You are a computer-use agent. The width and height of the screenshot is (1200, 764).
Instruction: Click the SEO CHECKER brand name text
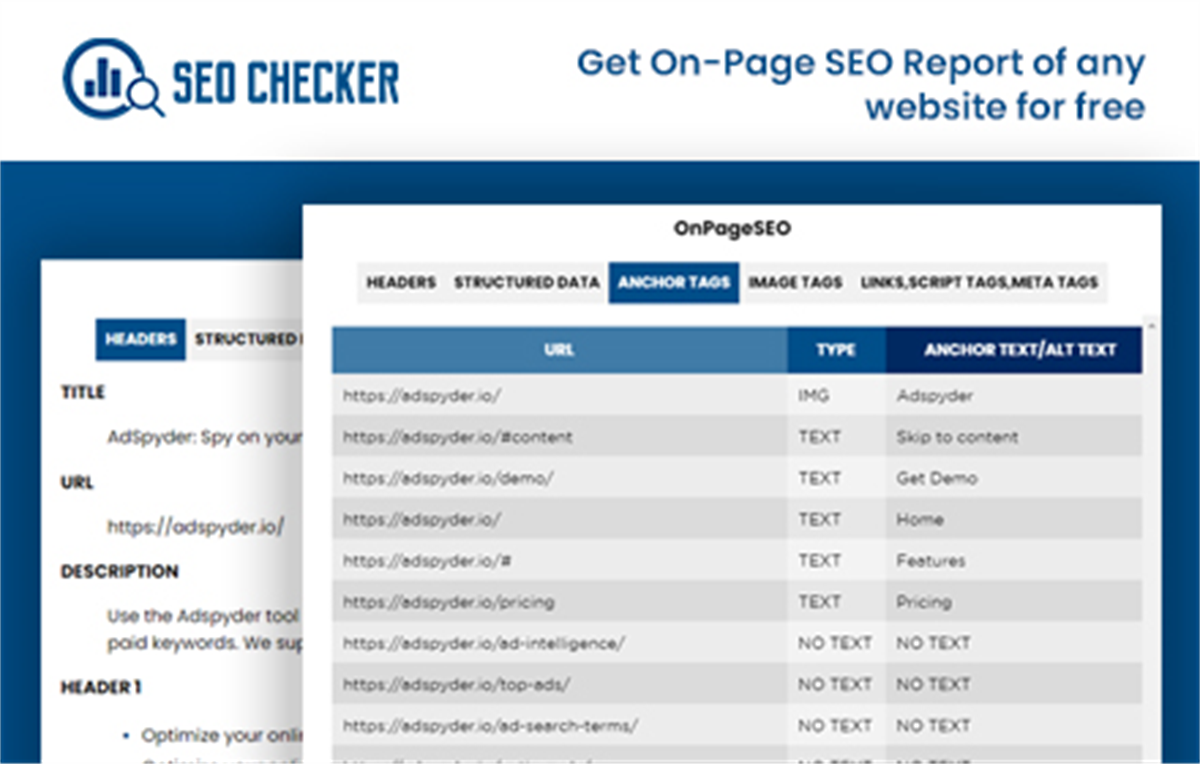[x=286, y=82]
